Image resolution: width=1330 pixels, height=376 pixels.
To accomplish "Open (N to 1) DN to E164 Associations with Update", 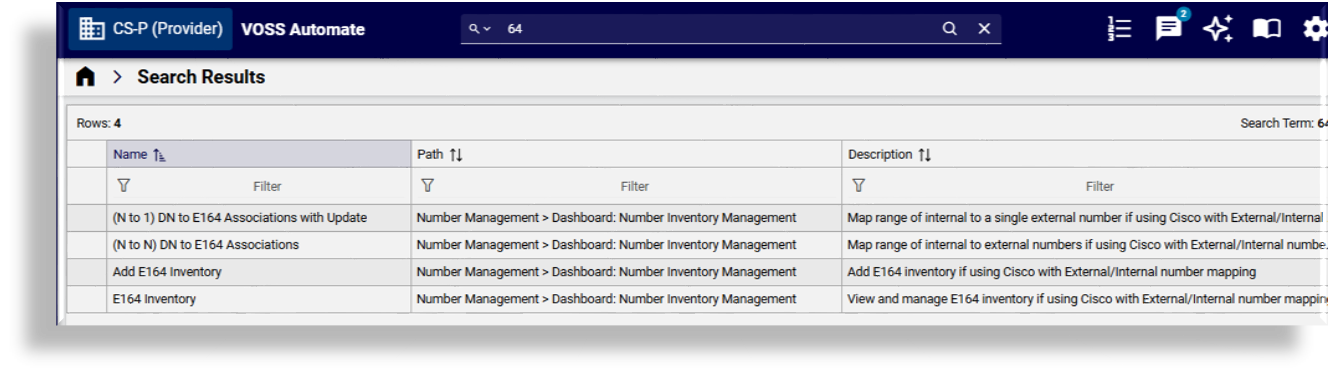I will (x=240, y=217).
